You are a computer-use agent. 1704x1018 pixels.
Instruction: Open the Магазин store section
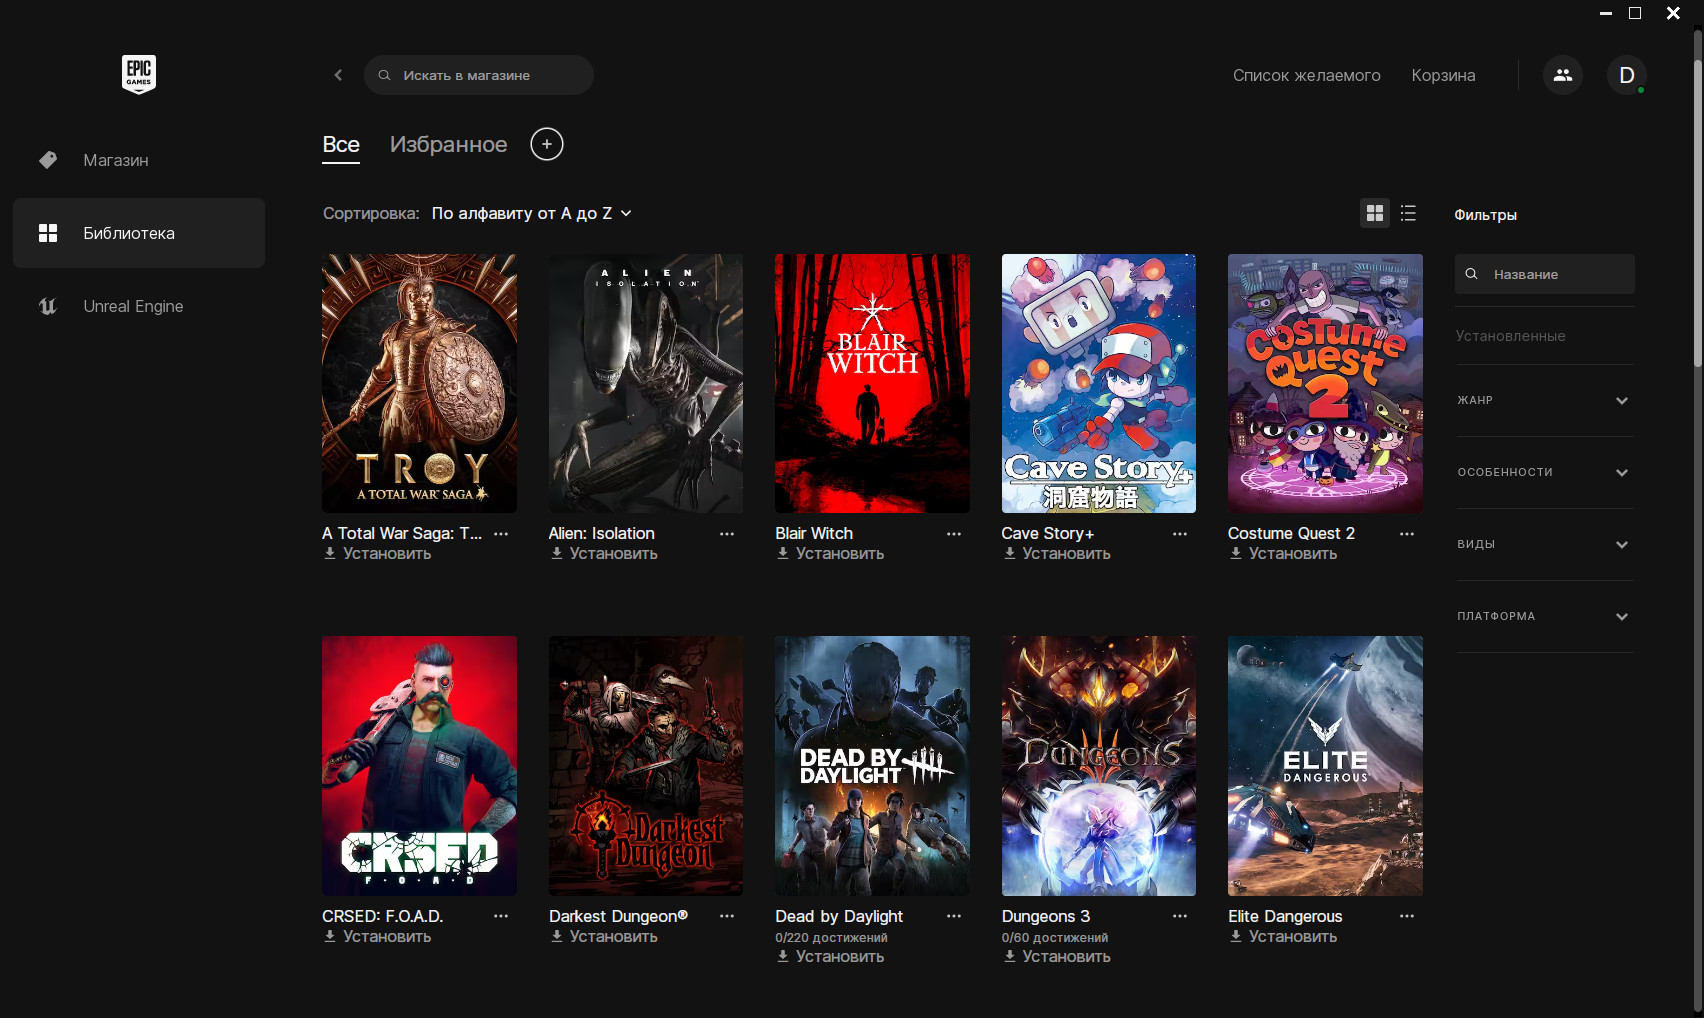pos(139,160)
